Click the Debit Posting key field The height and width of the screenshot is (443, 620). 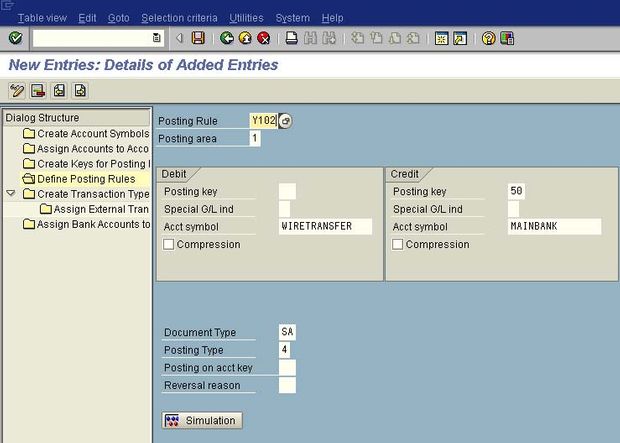pyautogui.click(x=287, y=191)
